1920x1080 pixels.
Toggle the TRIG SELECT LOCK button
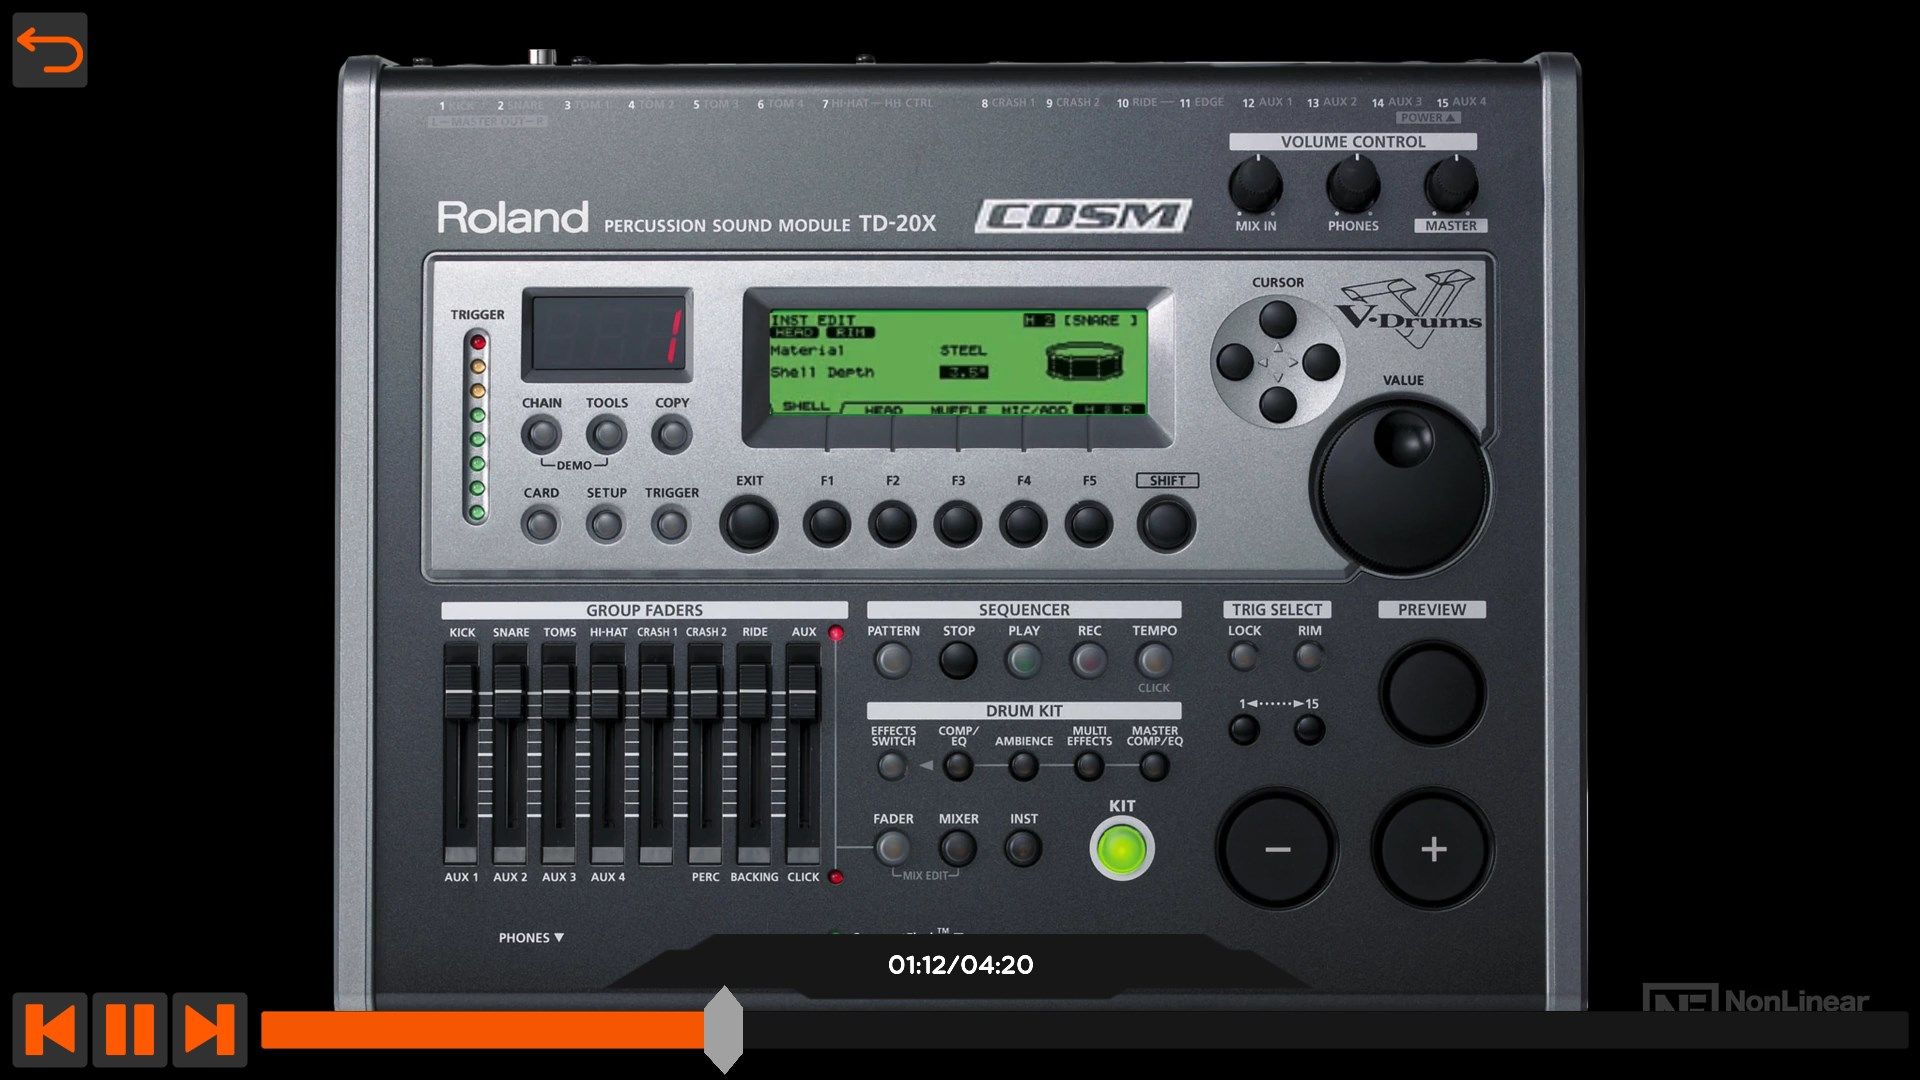(1244, 657)
